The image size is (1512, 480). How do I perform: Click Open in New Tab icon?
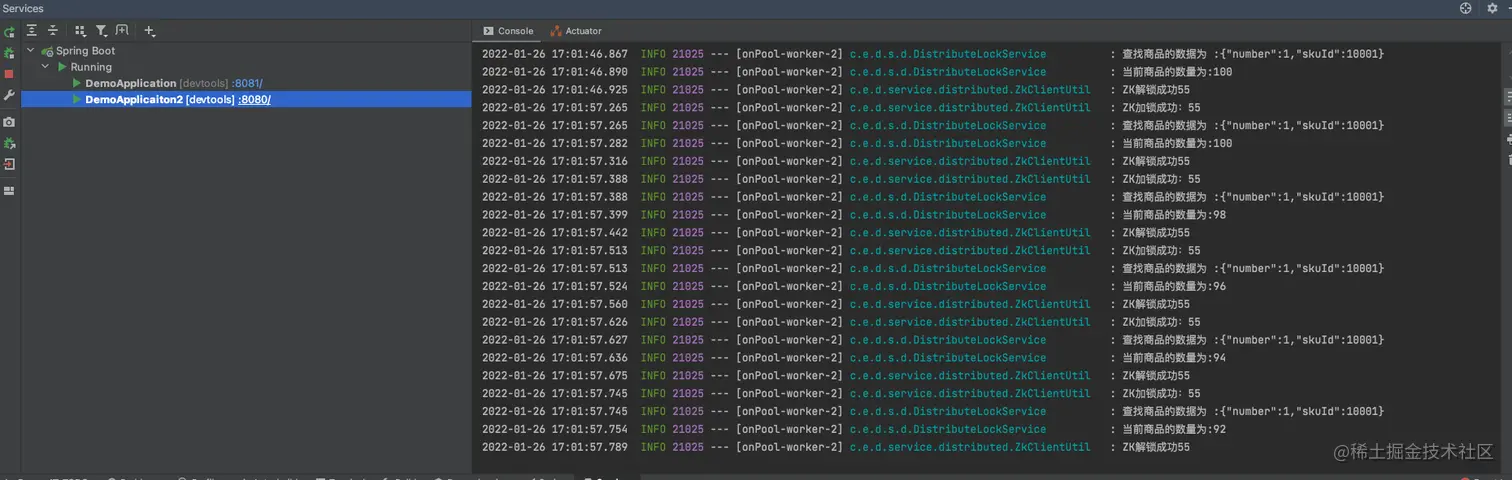click(x=122, y=31)
